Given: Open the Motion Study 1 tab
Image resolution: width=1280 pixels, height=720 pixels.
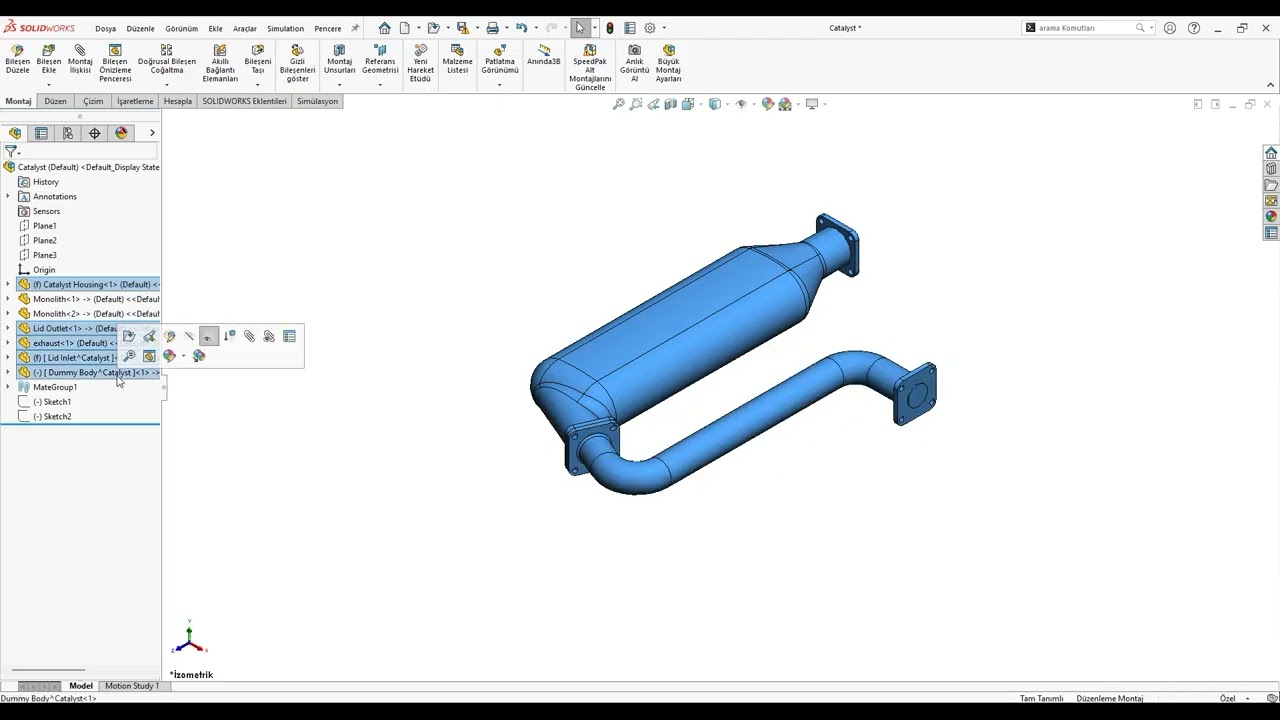Looking at the screenshot, I should (x=132, y=686).
